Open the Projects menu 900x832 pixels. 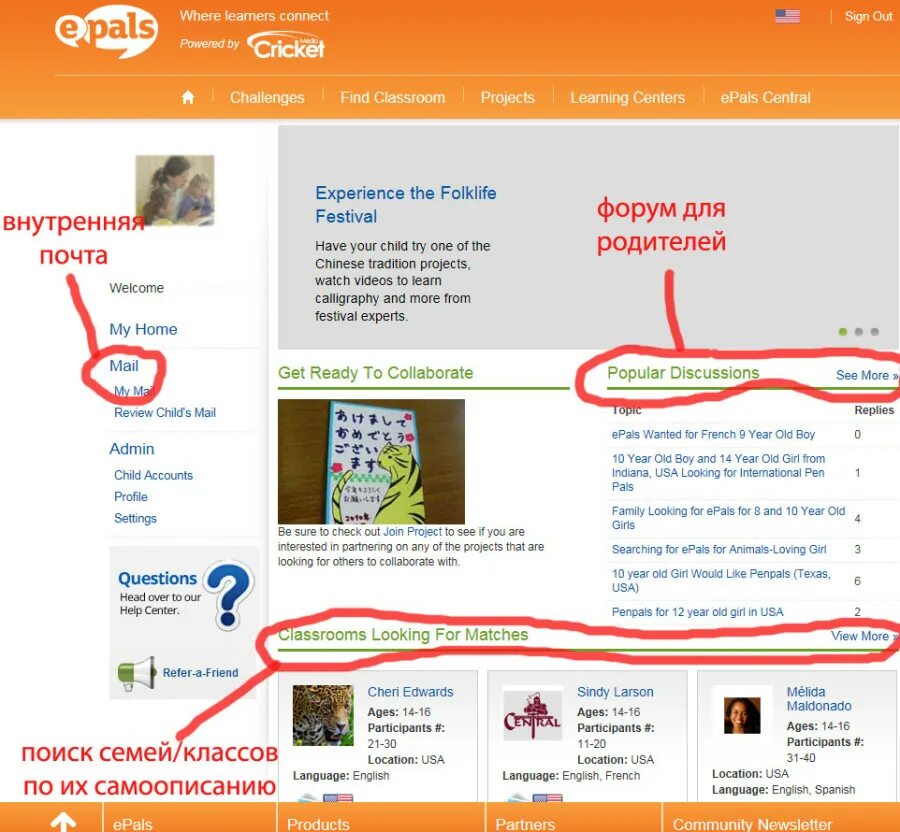tap(507, 98)
